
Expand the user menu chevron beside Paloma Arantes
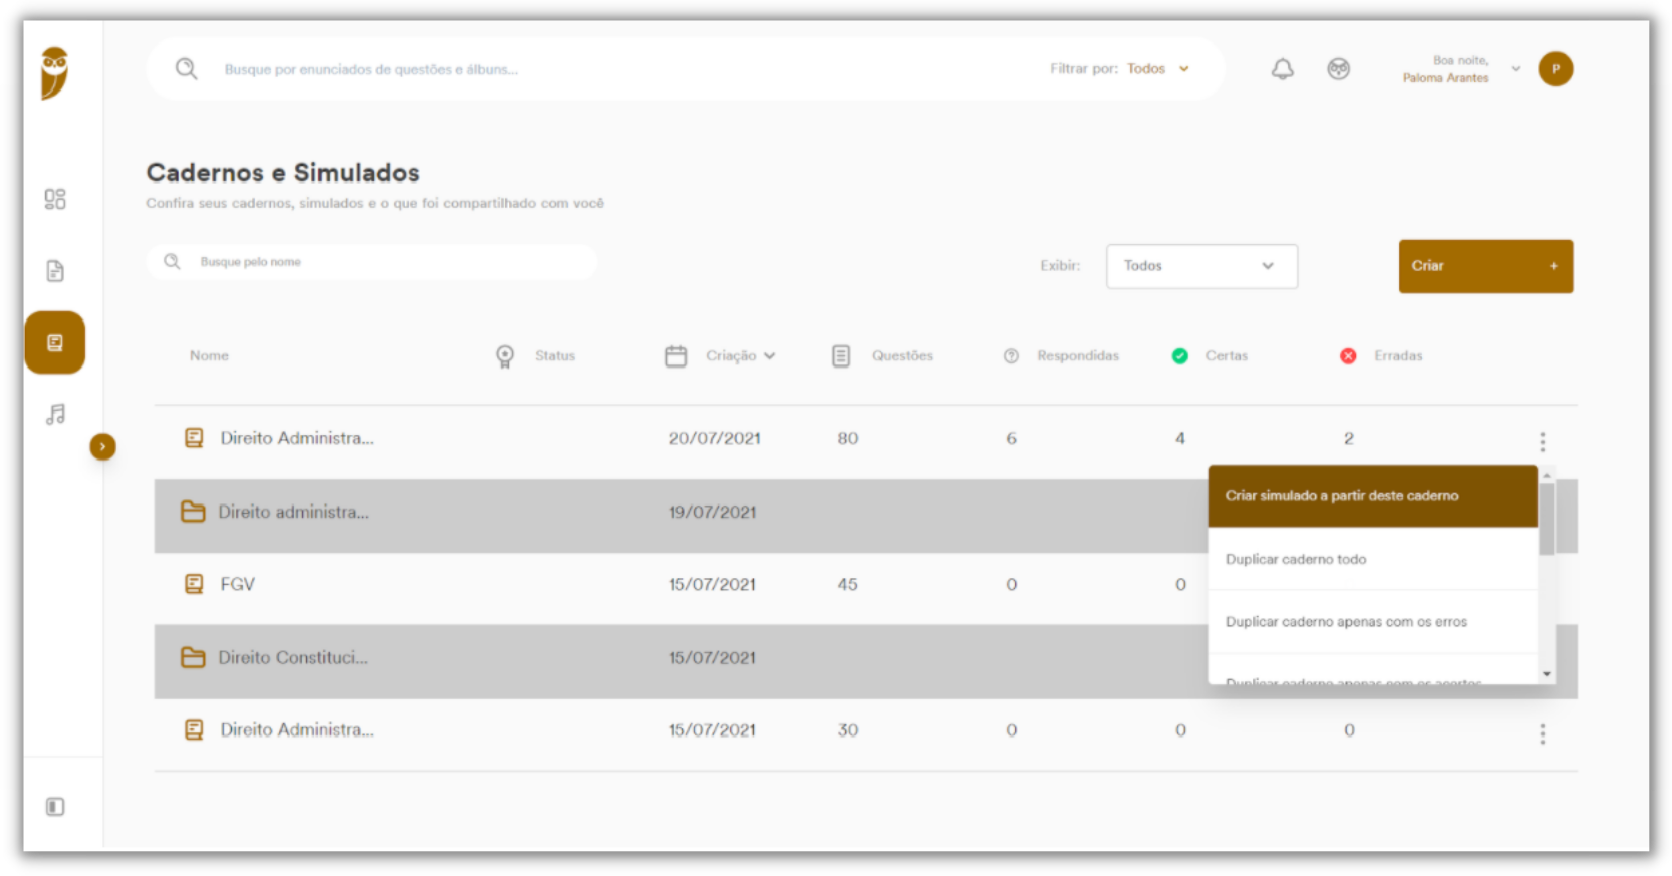click(1515, 69)
